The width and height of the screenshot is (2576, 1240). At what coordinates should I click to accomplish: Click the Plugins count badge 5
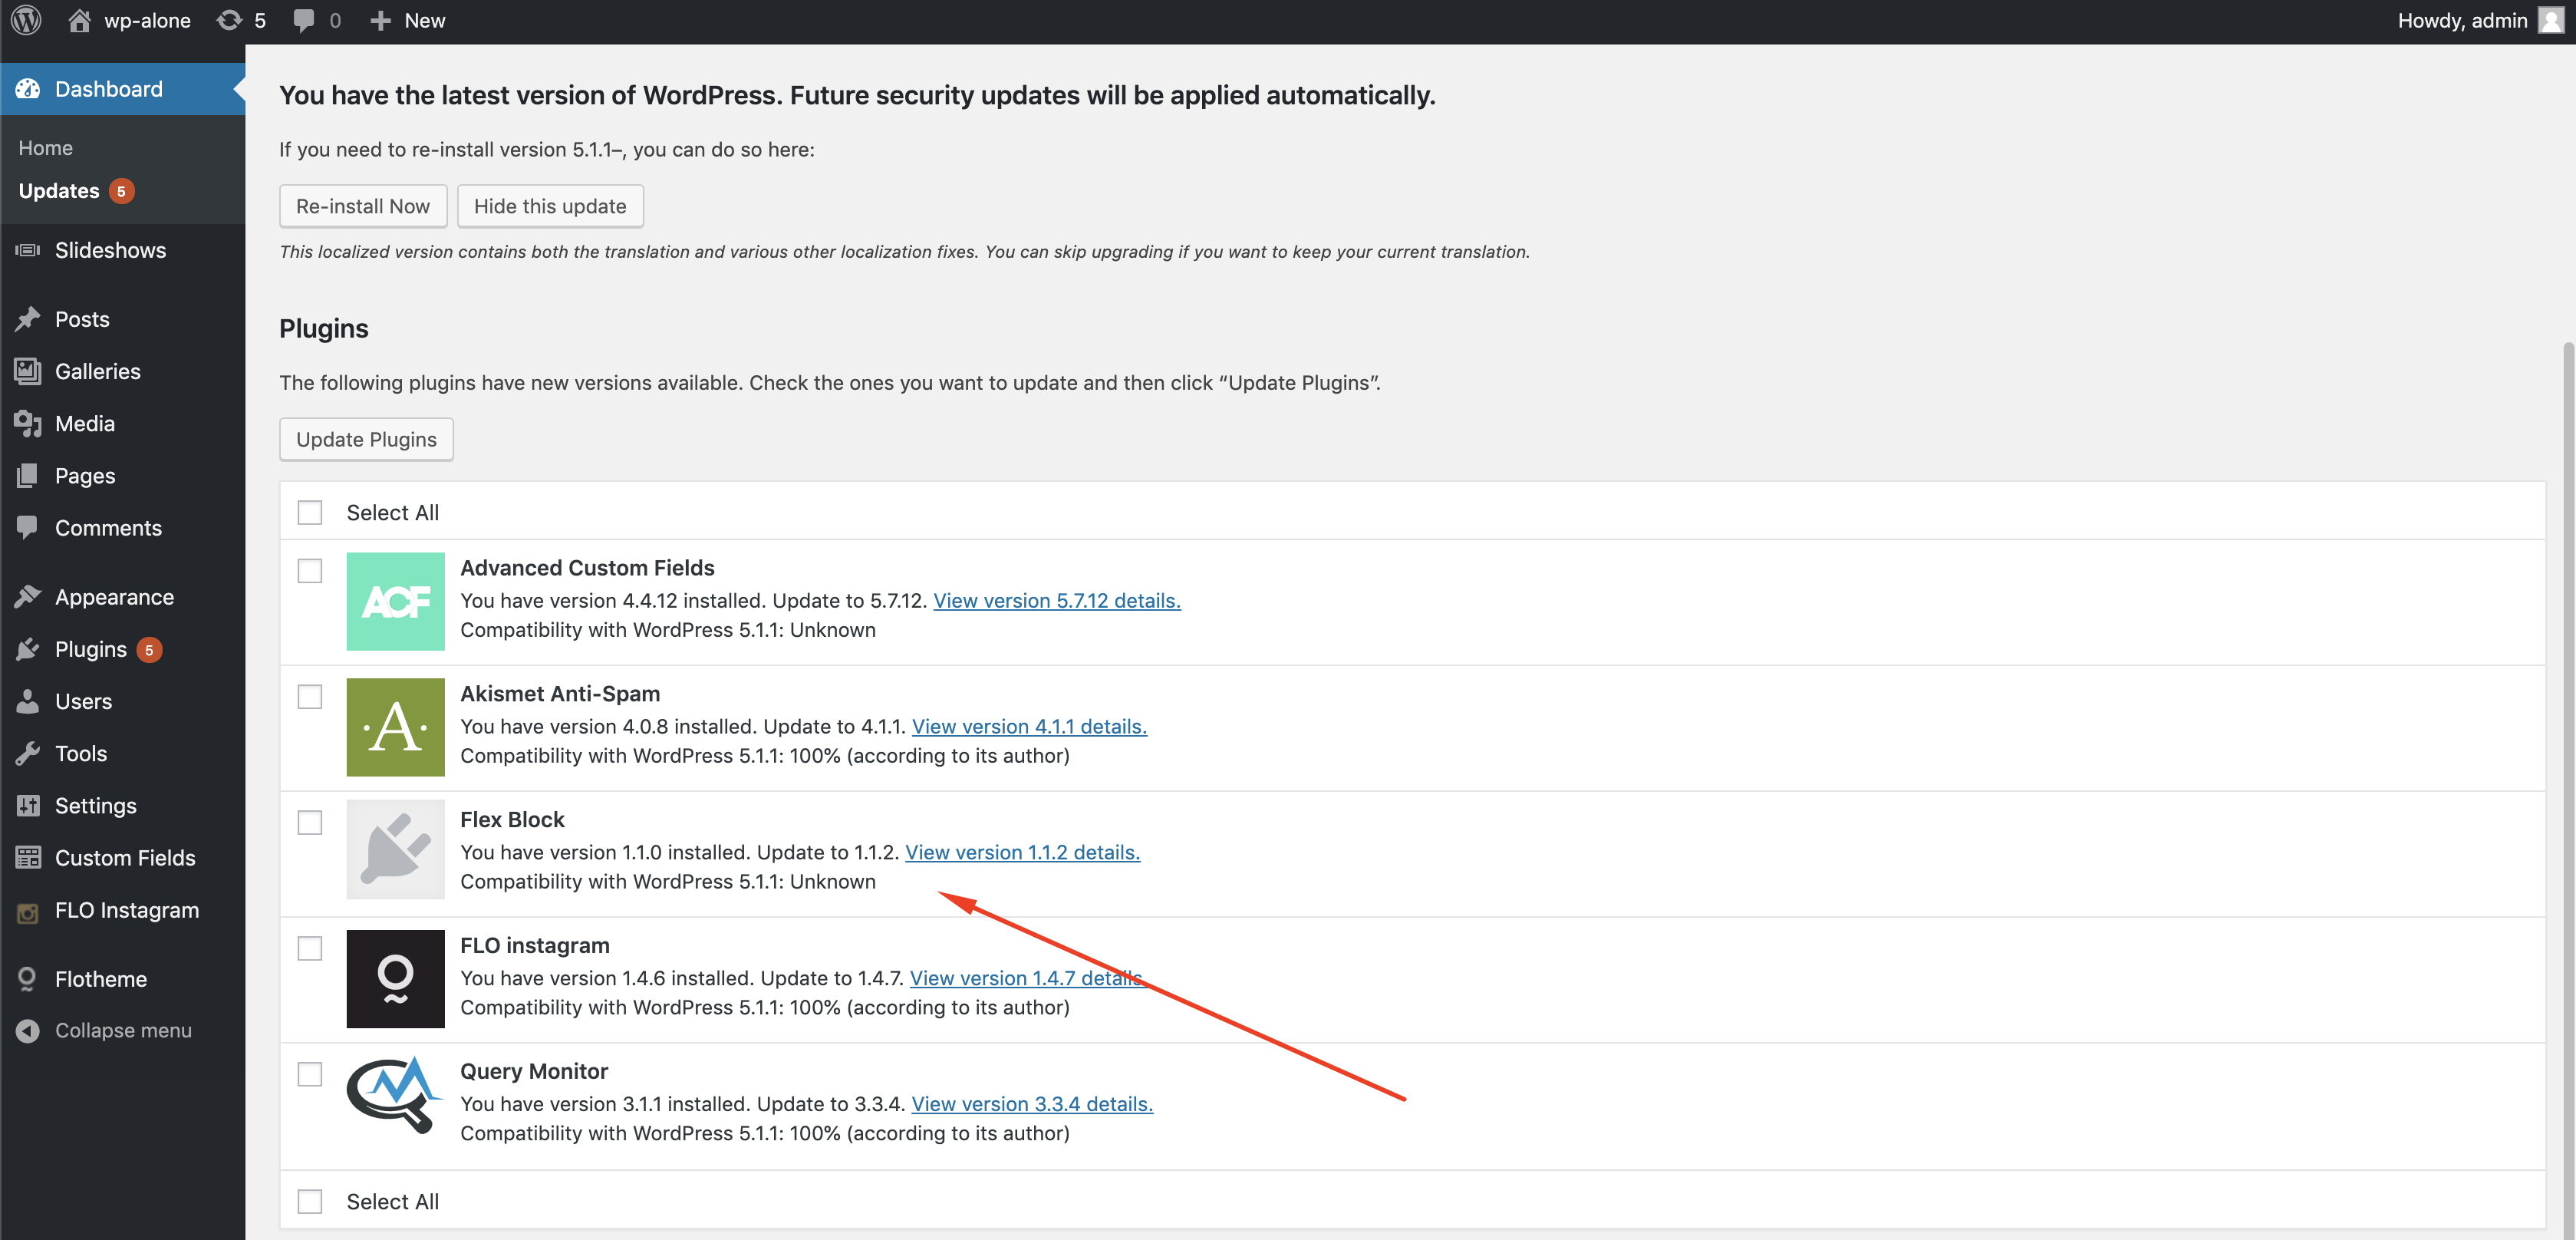coord(149,650)
